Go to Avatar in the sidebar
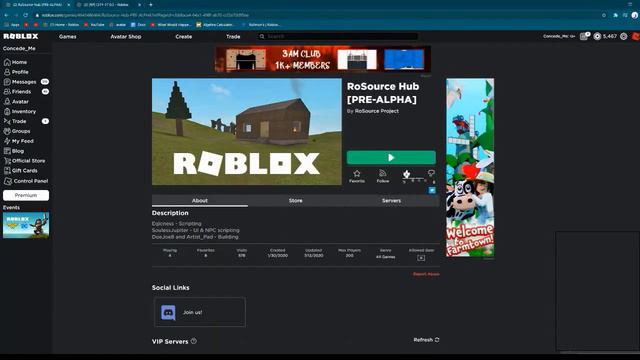This screenshot has height=360, width=640. pyautogui.click(x=16, y=102)
